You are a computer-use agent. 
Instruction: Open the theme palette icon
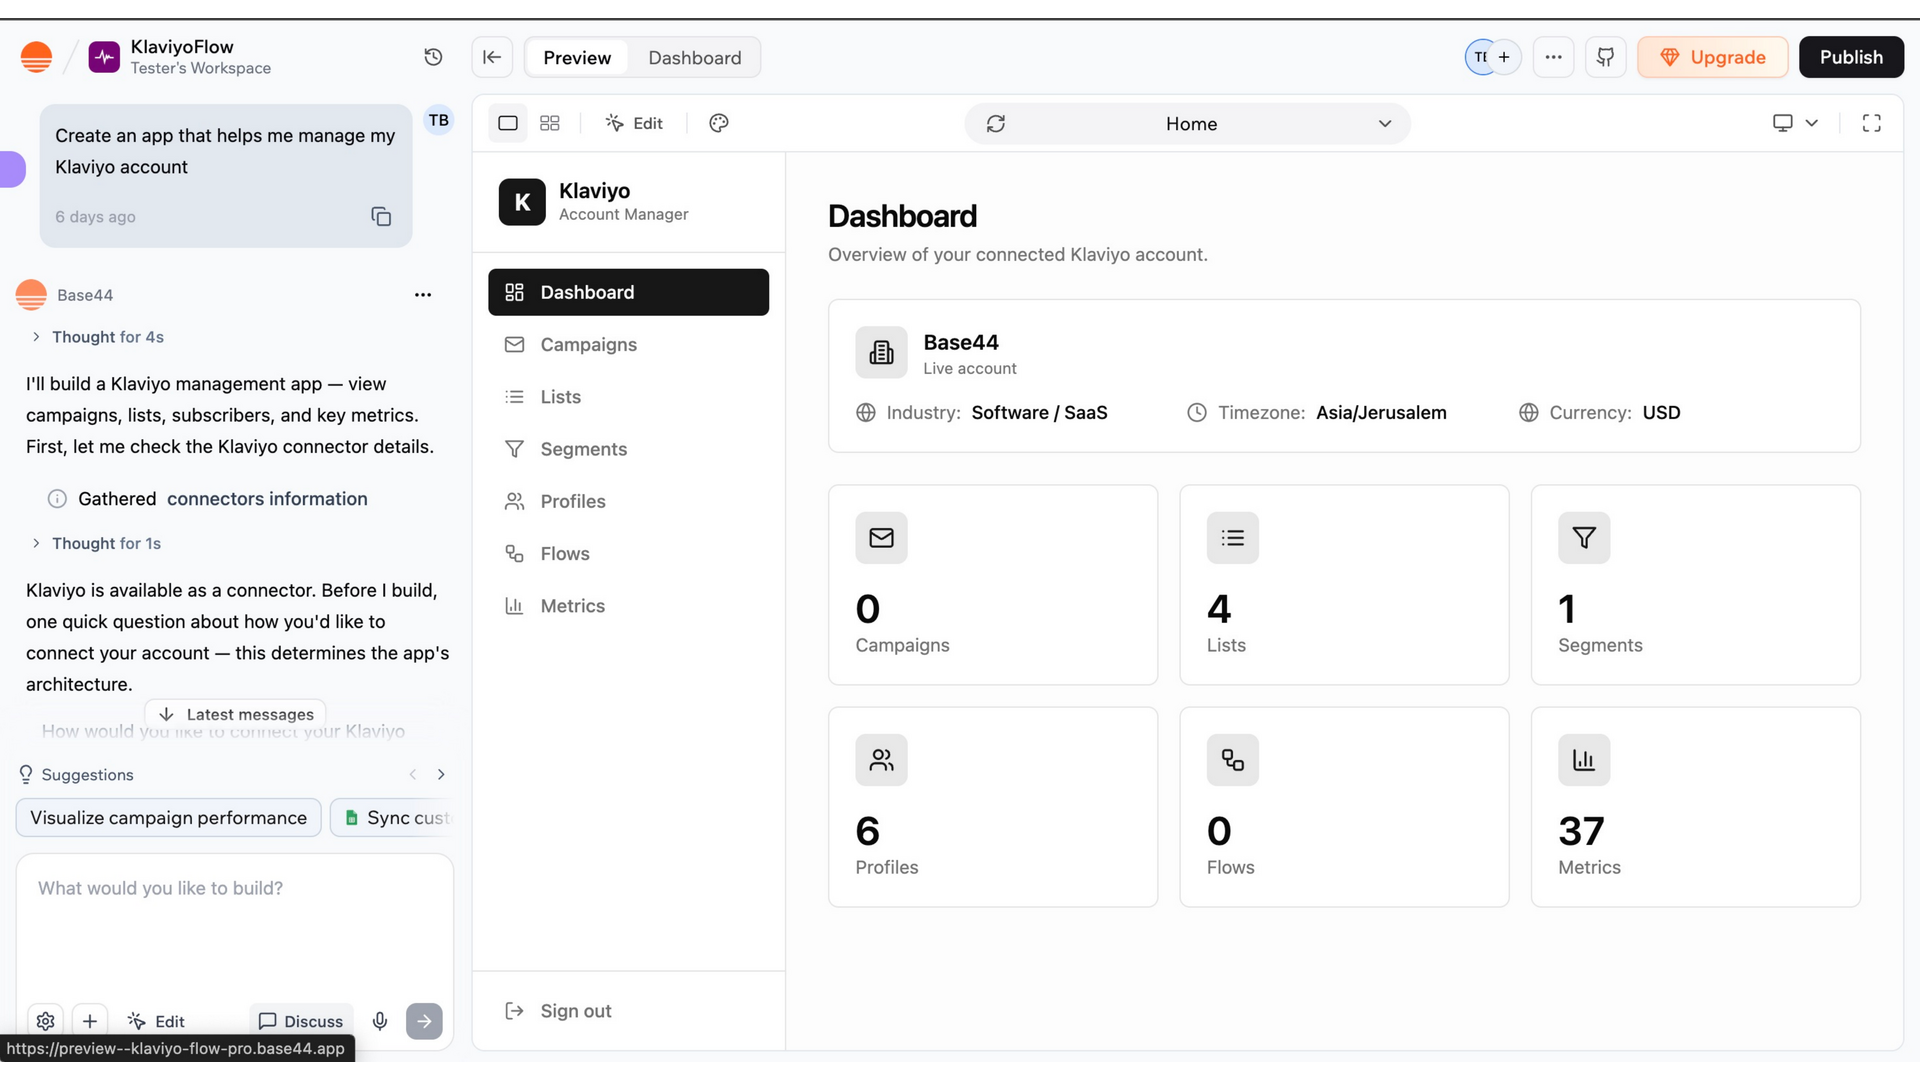[x=719, y=123]
